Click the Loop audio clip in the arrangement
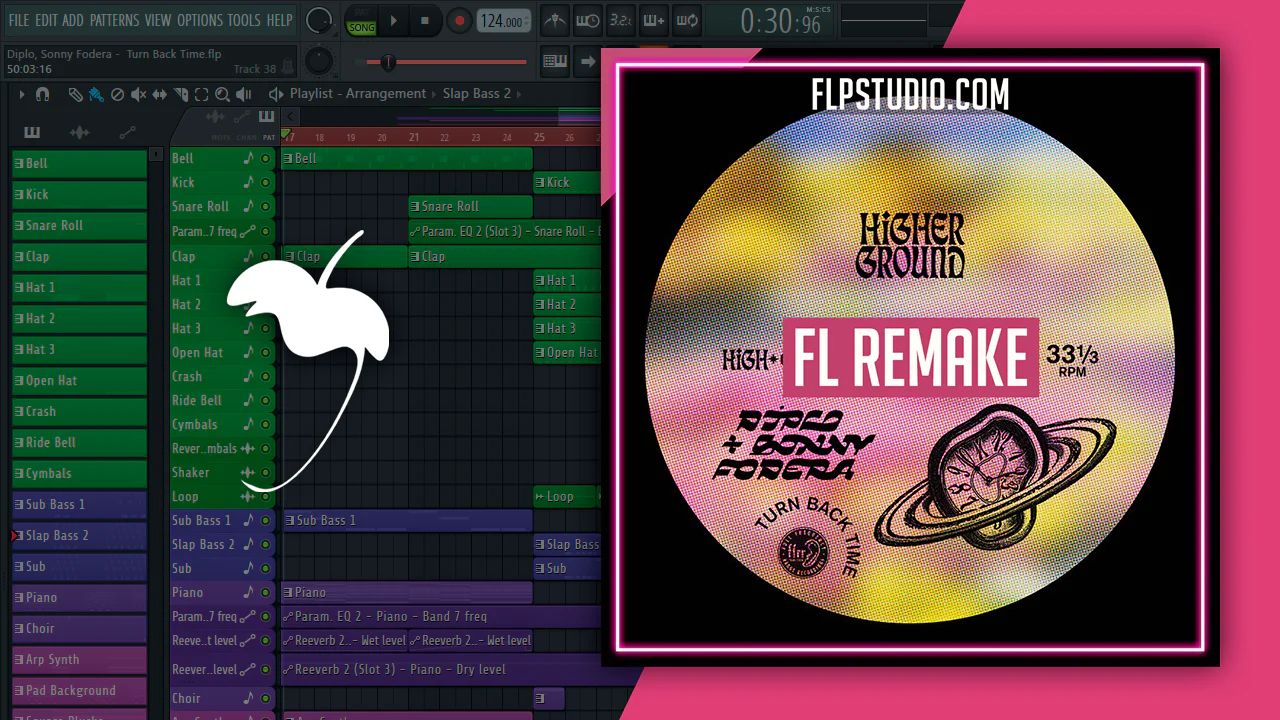 click(x=565, y=497)
